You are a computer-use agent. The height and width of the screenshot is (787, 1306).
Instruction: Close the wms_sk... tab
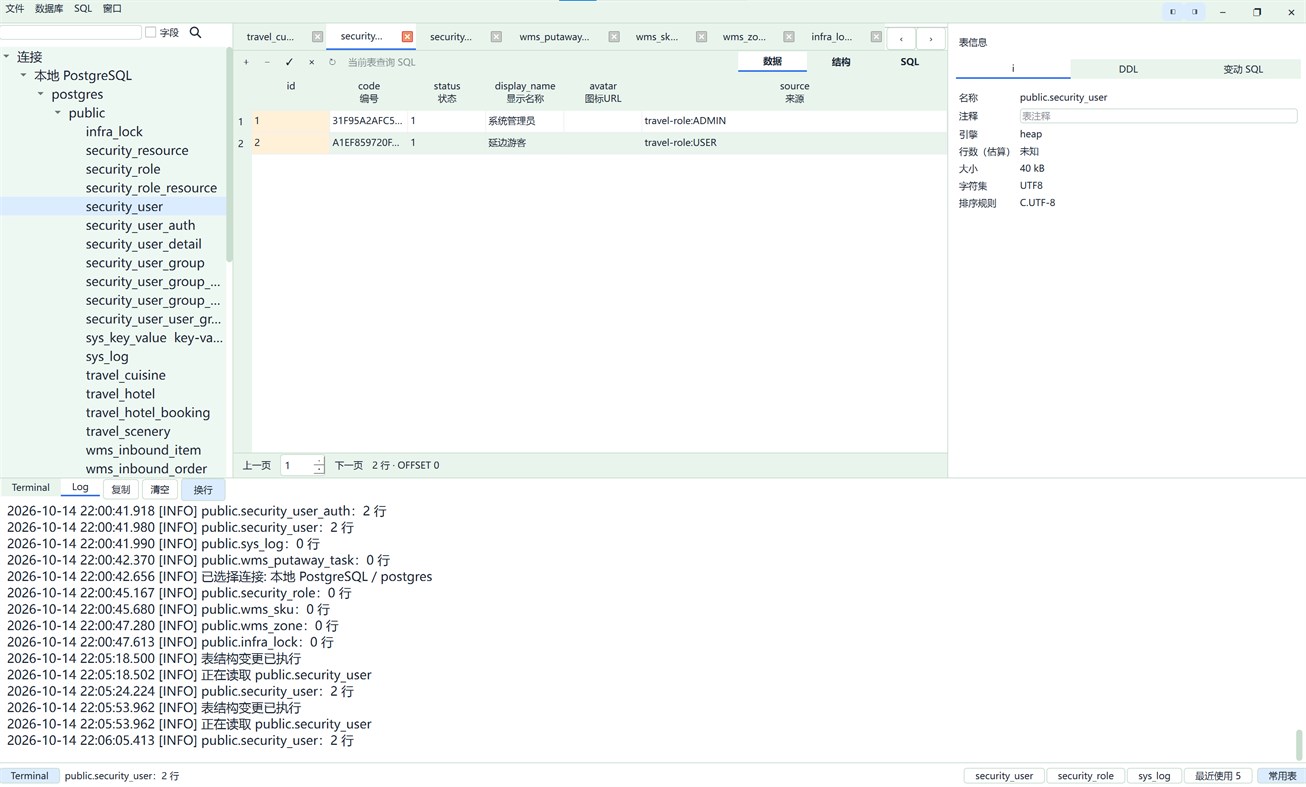click(x=701, y=37)
